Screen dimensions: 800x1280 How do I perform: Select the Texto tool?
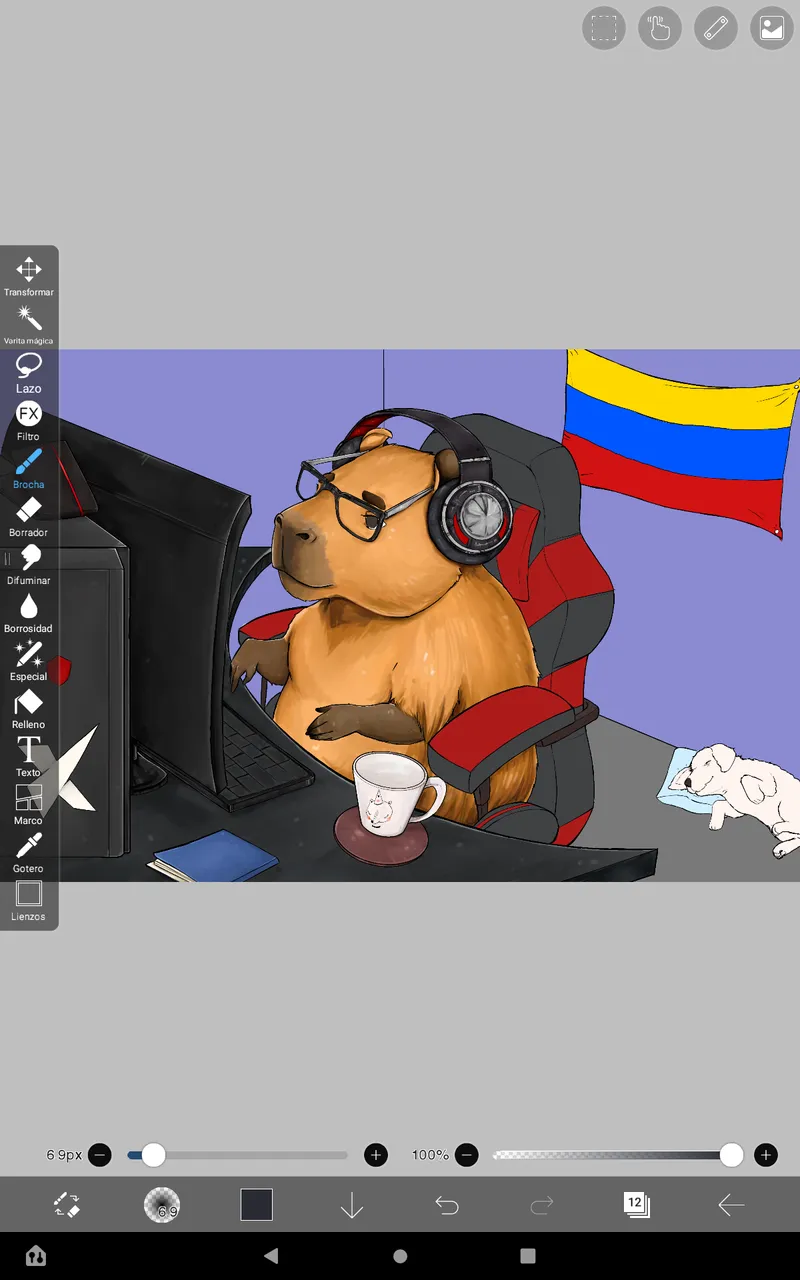tap(29, 756)
